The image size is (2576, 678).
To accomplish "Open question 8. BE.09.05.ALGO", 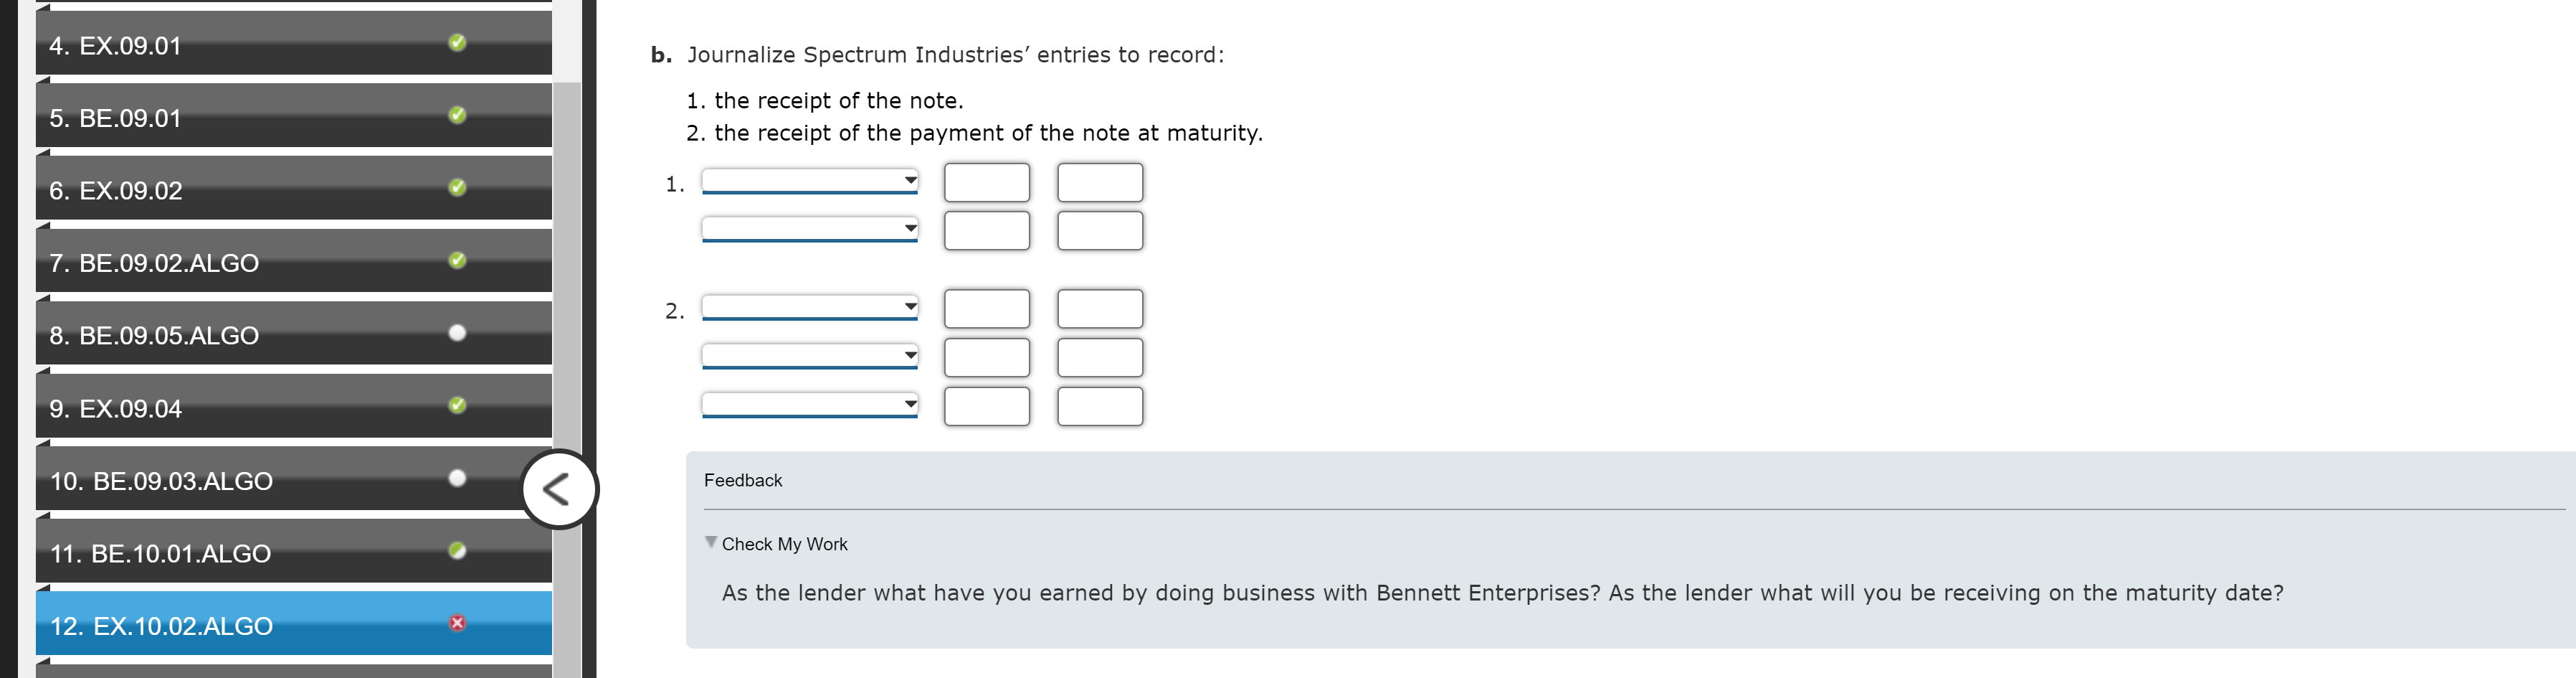I will pyautogui.click(x=250, y=335).
